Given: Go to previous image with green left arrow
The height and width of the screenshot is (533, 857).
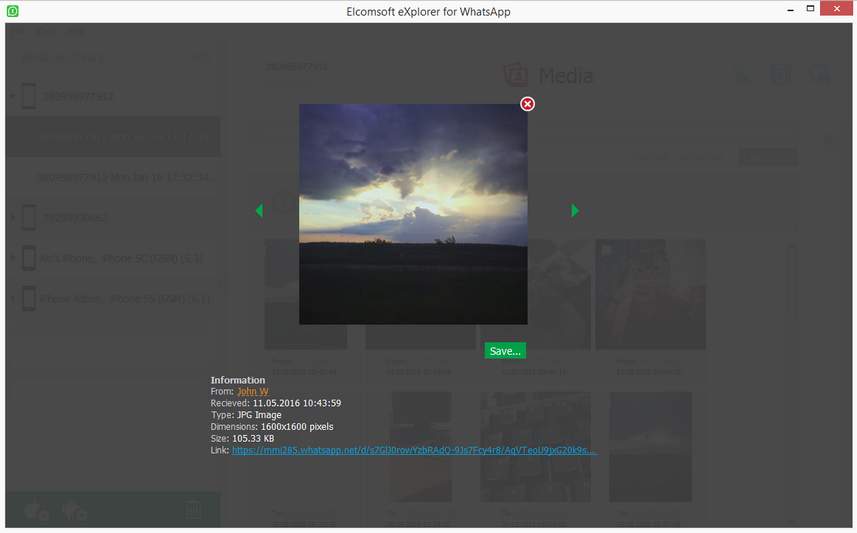Looking at the screenshot, I should tap(259, 210).
